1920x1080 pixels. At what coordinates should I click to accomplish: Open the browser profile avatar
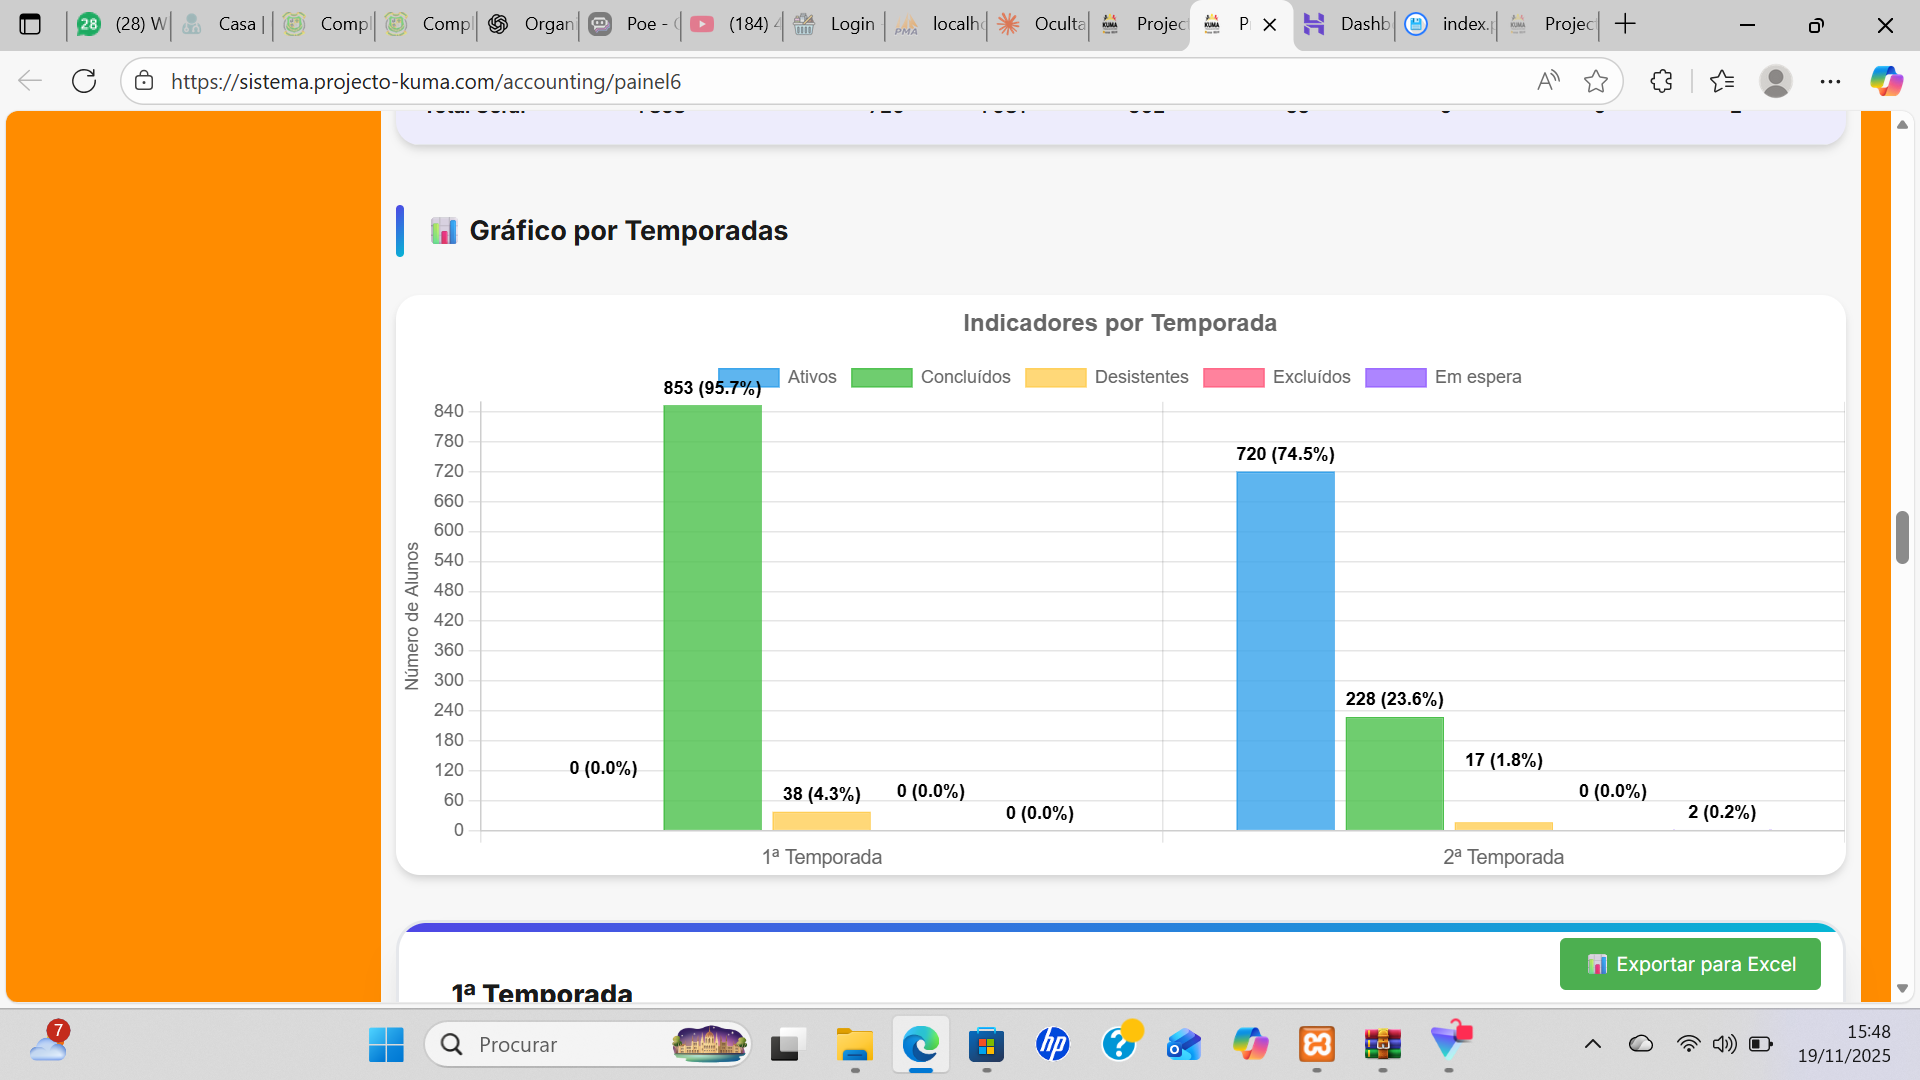(x=1775, y=81)
